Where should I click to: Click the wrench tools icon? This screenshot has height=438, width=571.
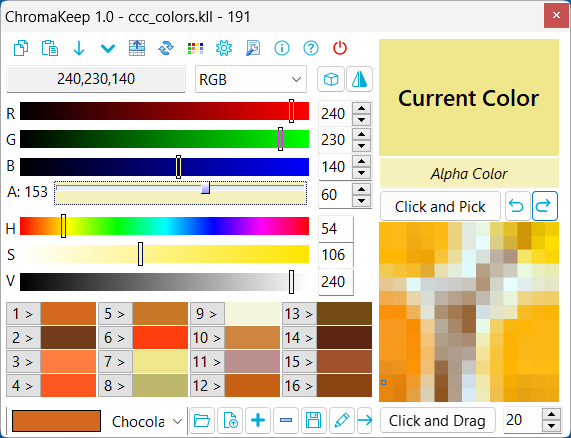253,48
